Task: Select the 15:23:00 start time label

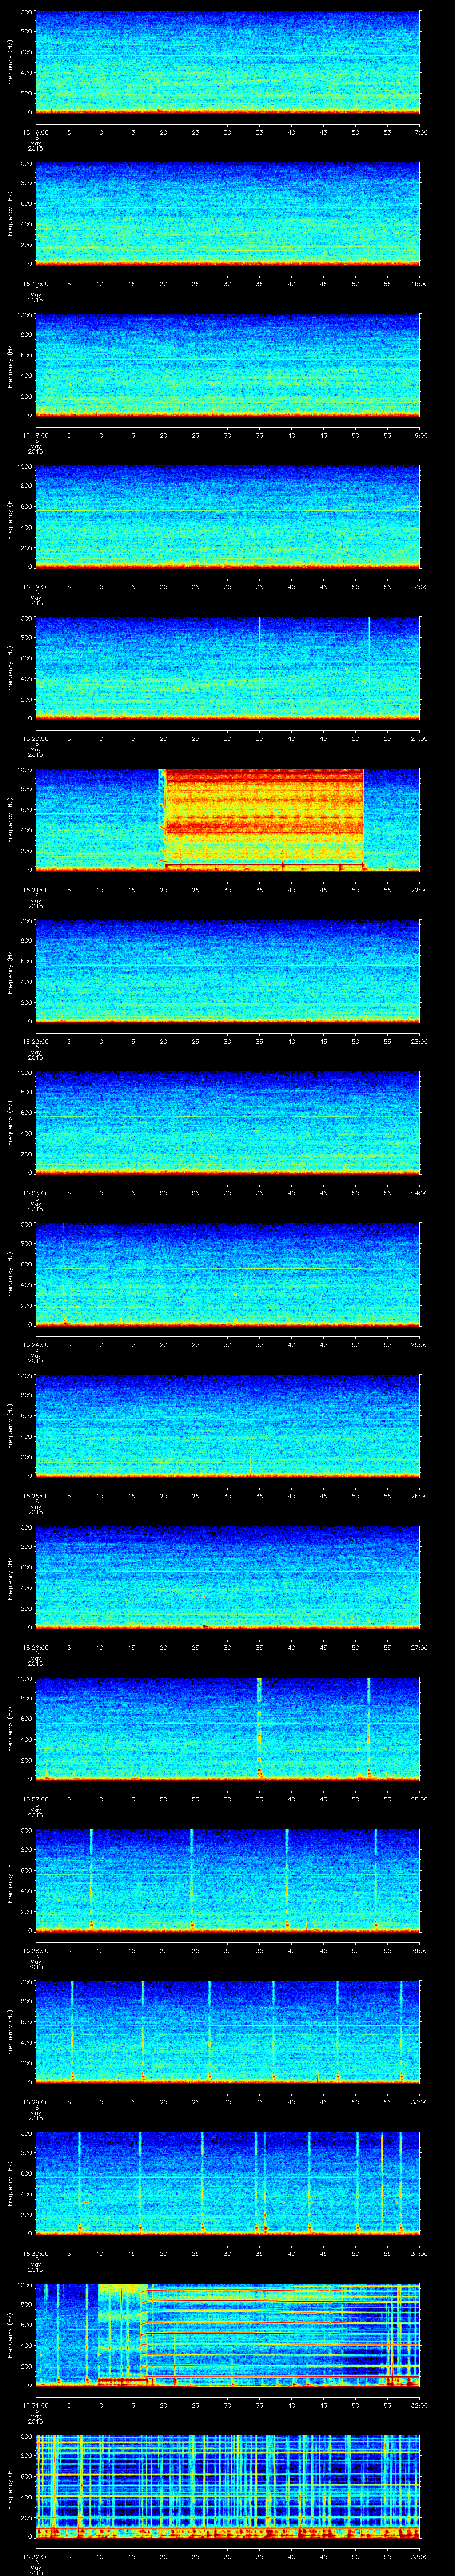Action: pyautogui.click(x=35, y=1193)
